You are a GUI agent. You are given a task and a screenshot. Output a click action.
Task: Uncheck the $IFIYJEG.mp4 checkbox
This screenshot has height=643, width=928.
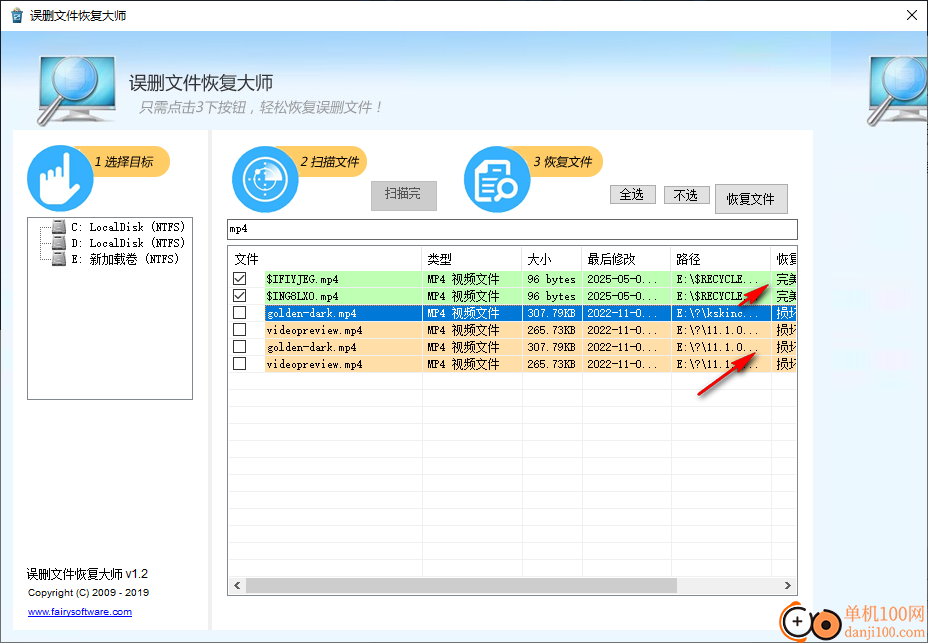pos(240,278)
